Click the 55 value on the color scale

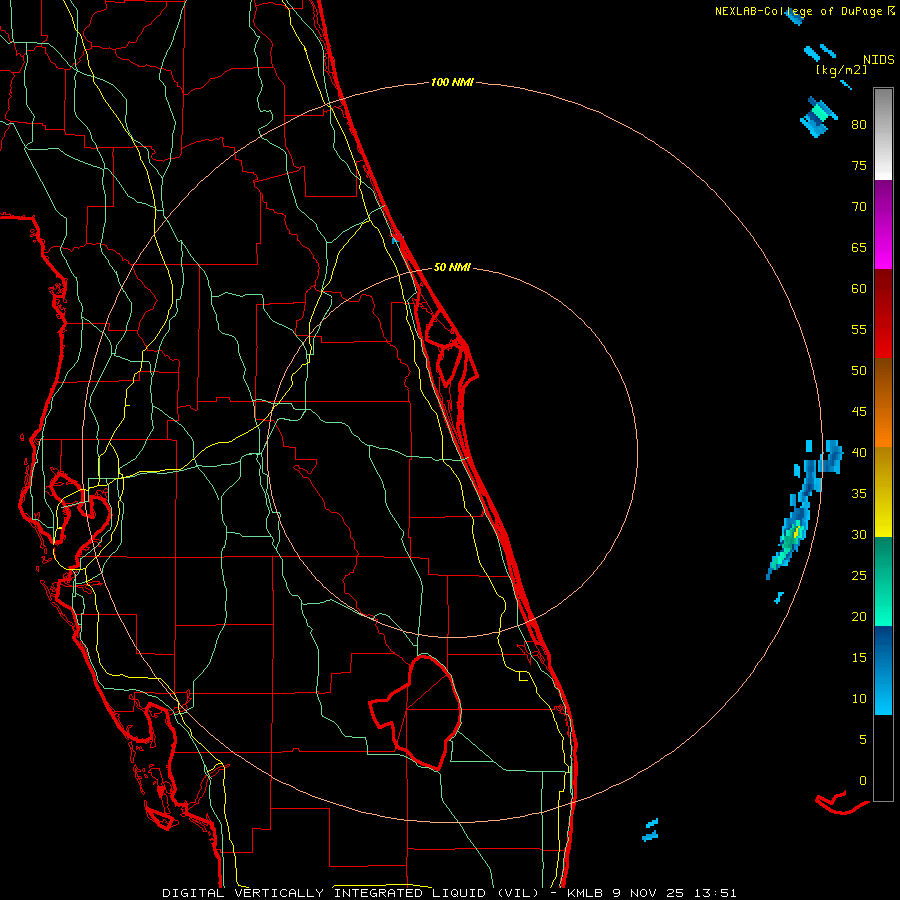click(859, 329)
